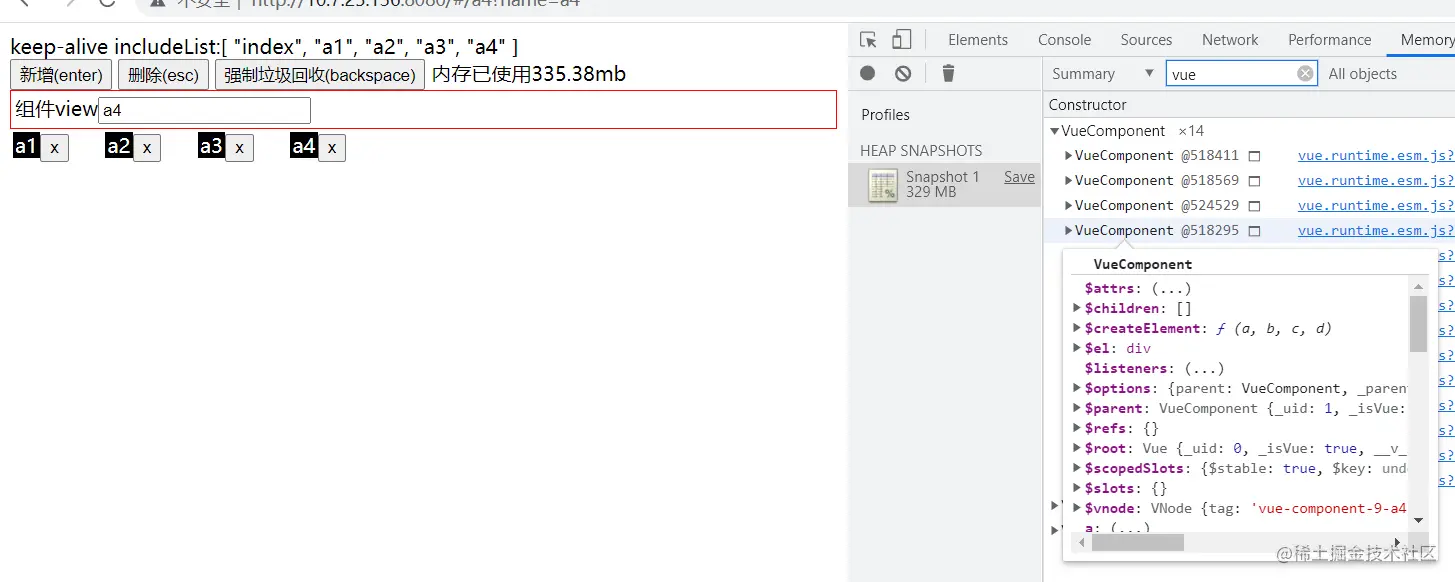Close the a1 tab with x
The height and width of the screenshot is (582, 1455).
[54, 148]
